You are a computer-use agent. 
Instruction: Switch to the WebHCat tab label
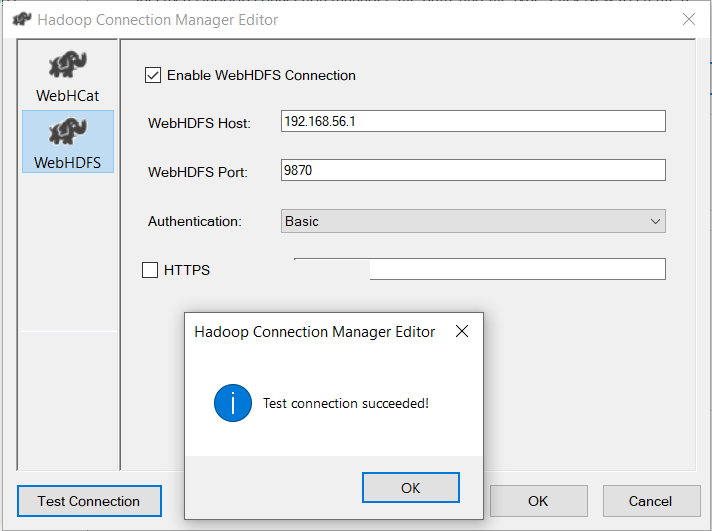67,97
